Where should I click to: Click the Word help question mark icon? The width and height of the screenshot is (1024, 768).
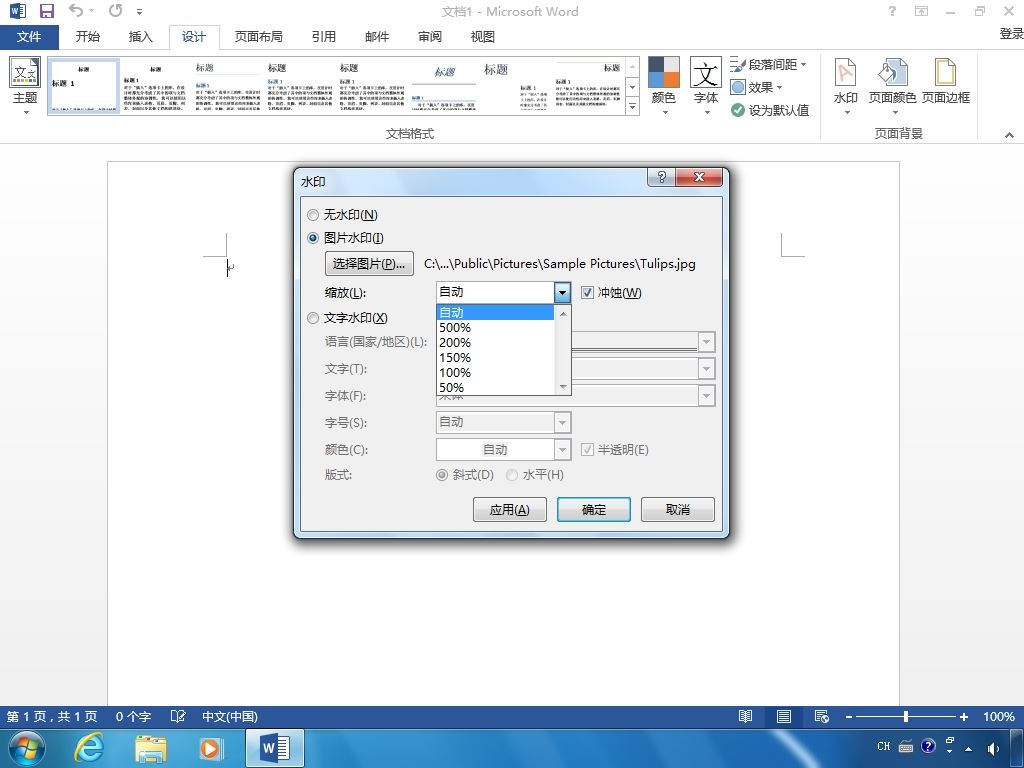click(892, 11)
